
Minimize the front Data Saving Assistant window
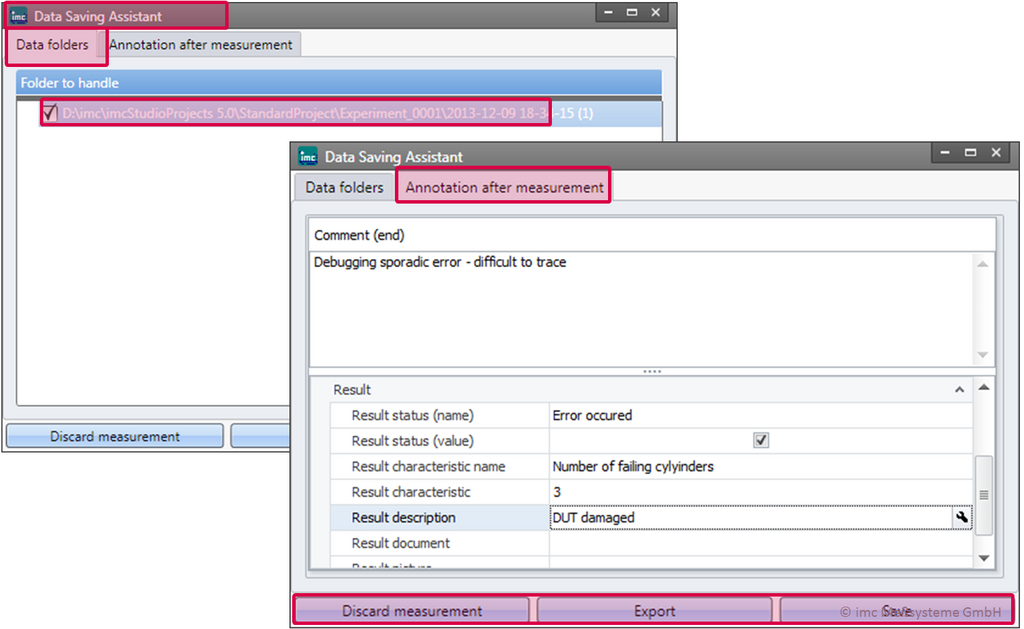(944, 153)
